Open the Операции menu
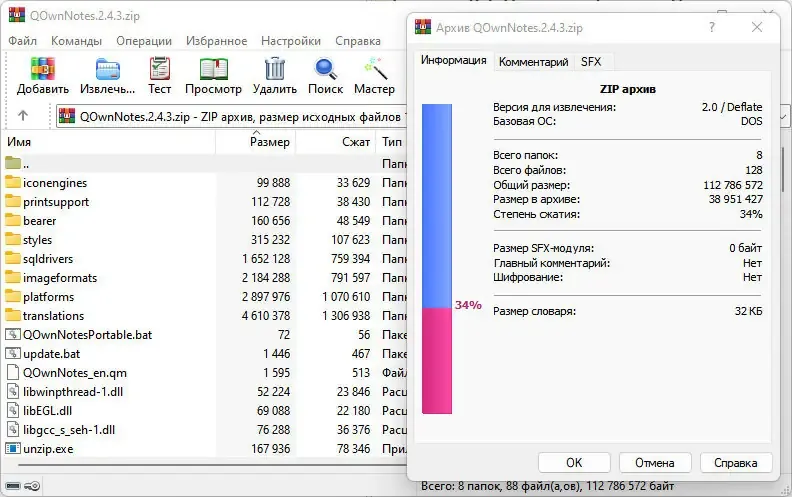Screen dimensions: 792x497 [144, 41]
